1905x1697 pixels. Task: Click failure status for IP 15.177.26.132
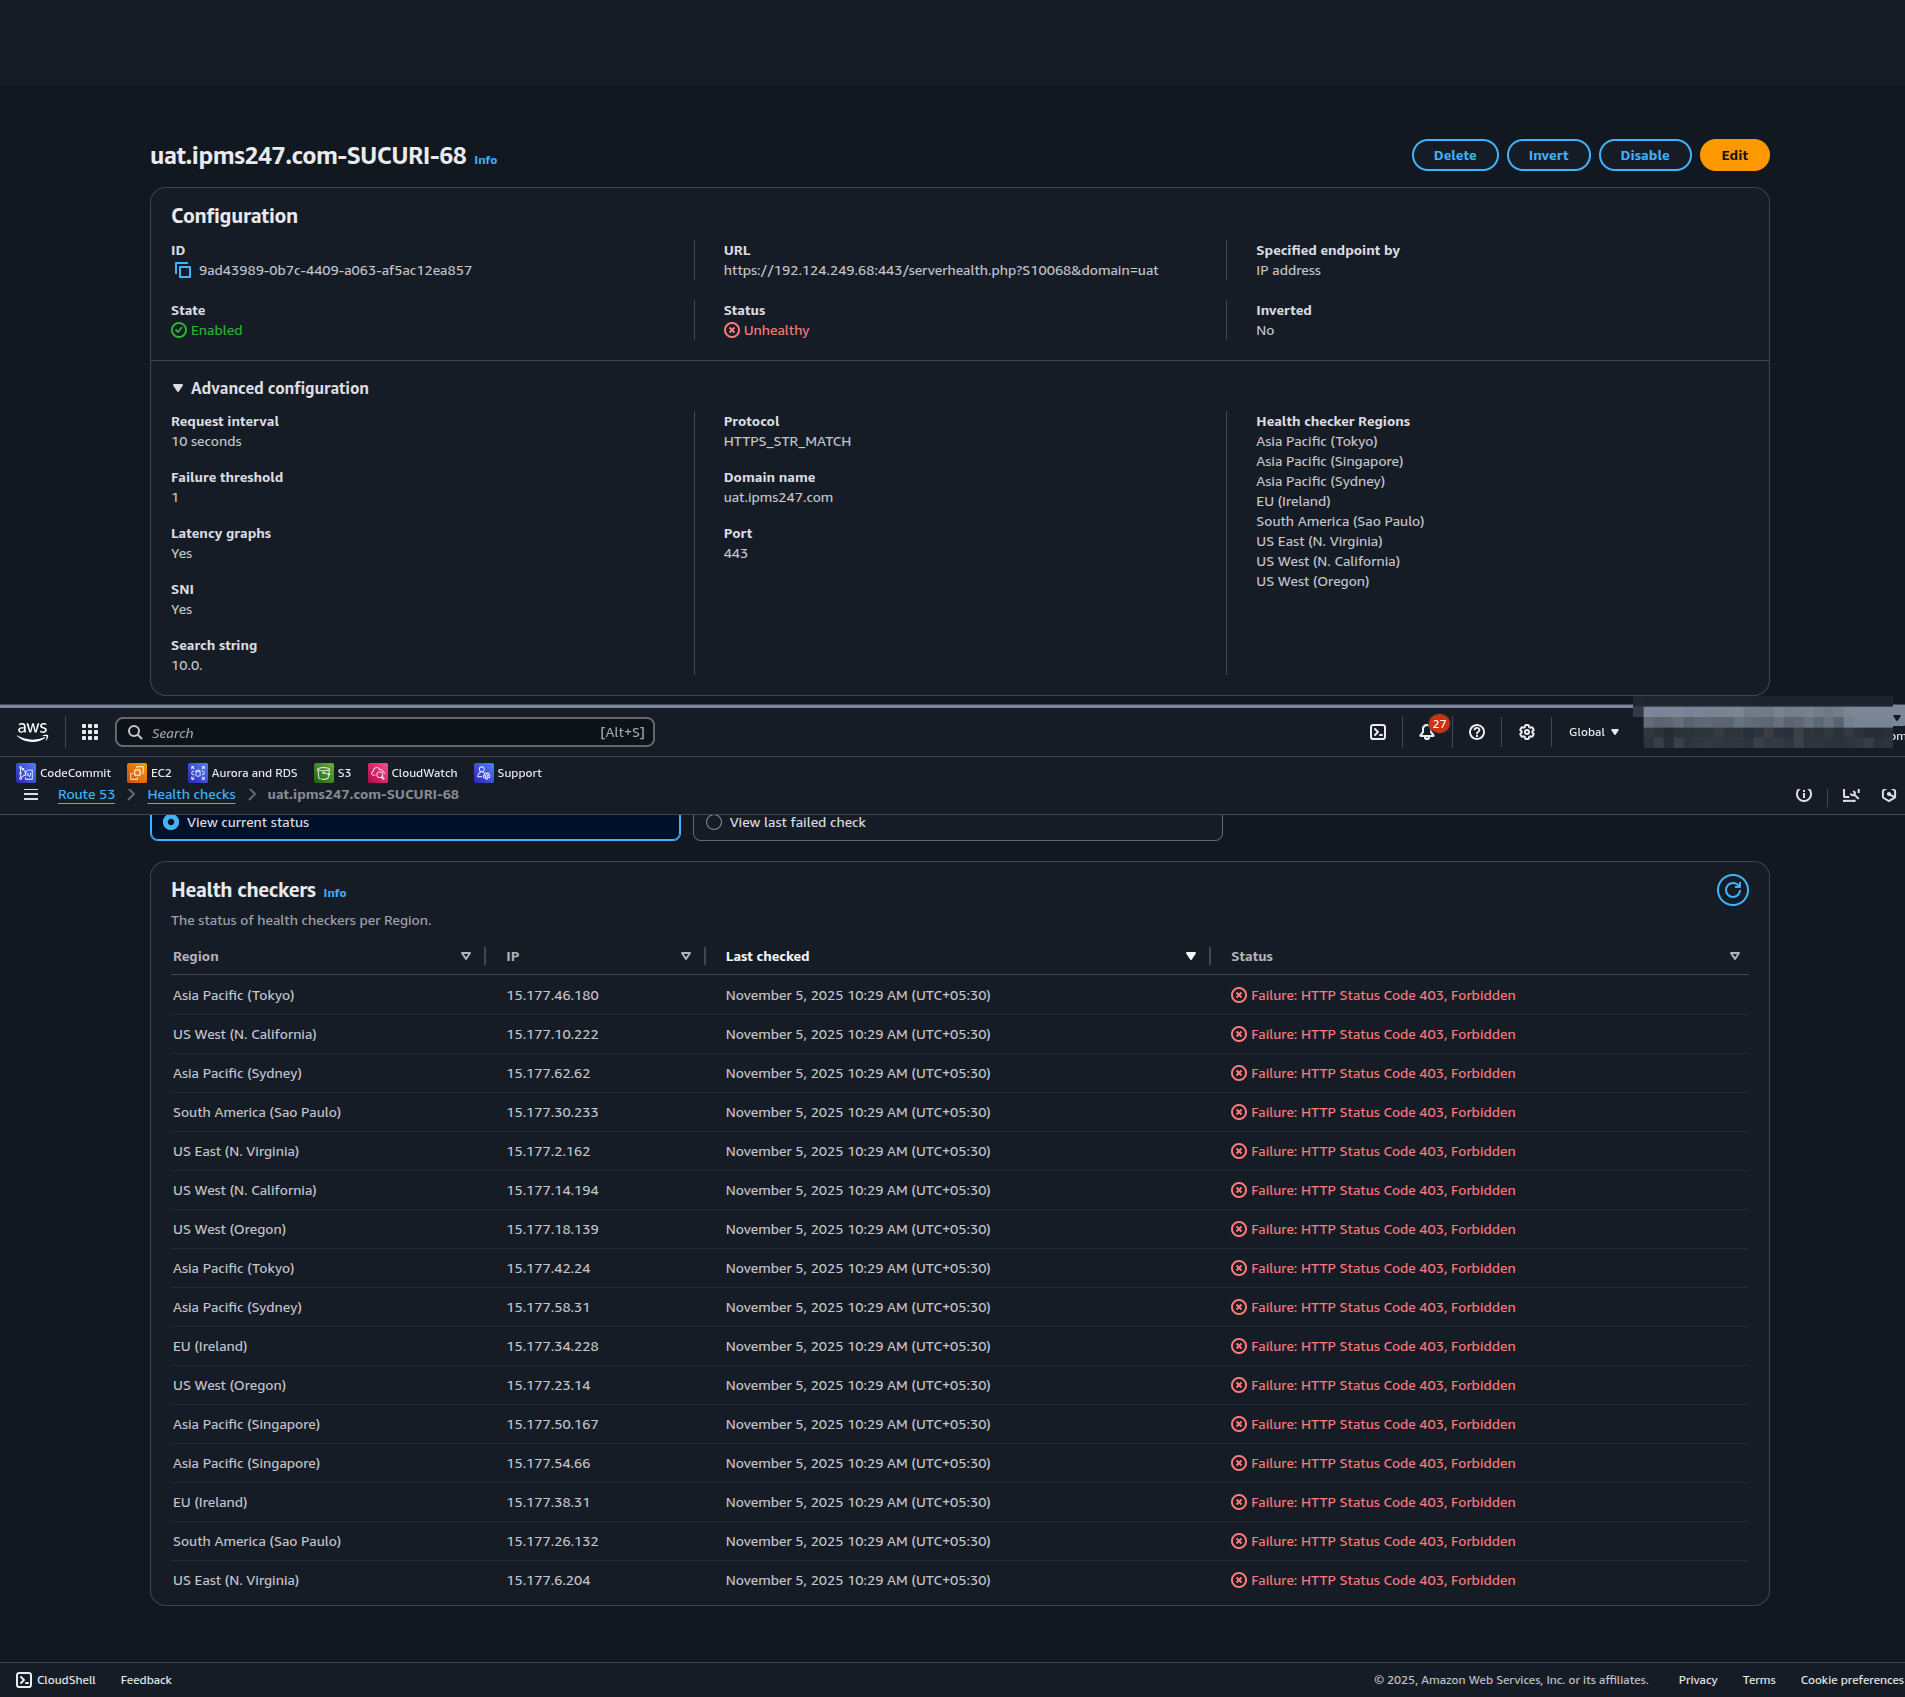click(1373, 1542)
